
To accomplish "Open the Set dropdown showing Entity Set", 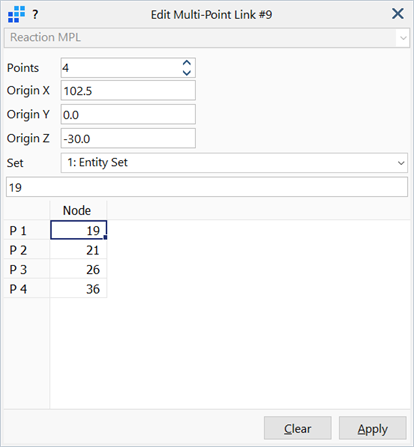I will [x=234, y=163].
